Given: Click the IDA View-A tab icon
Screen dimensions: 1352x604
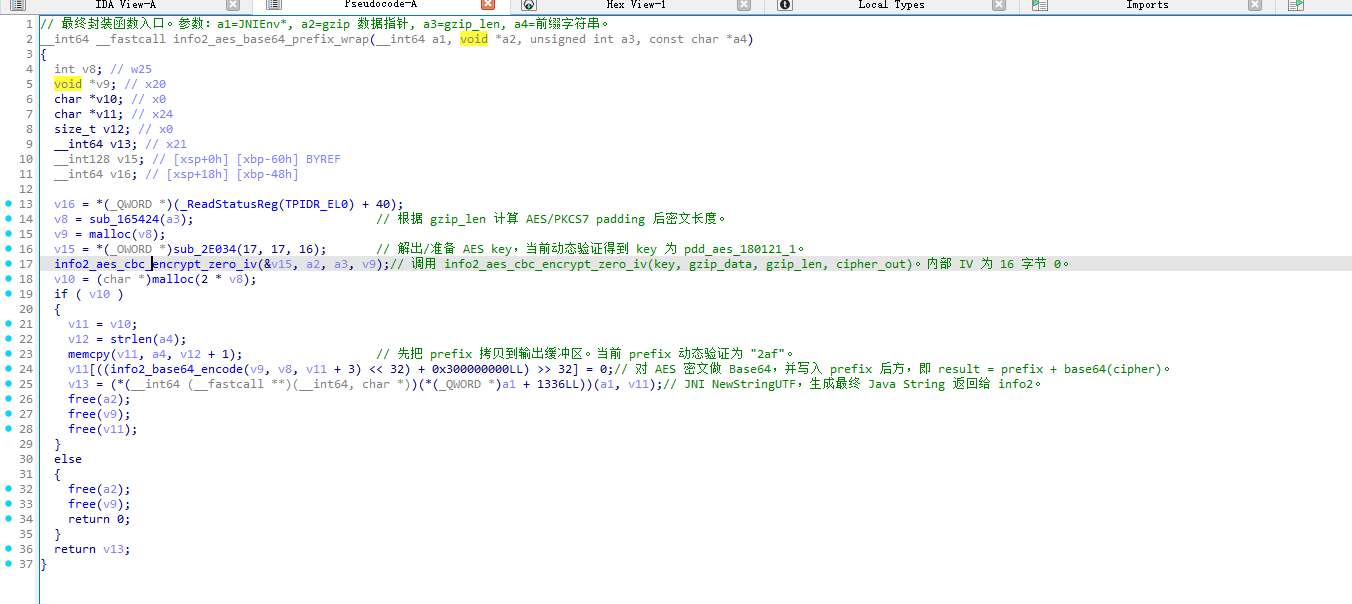Looking at the screenshot, I should coord(17,5).
